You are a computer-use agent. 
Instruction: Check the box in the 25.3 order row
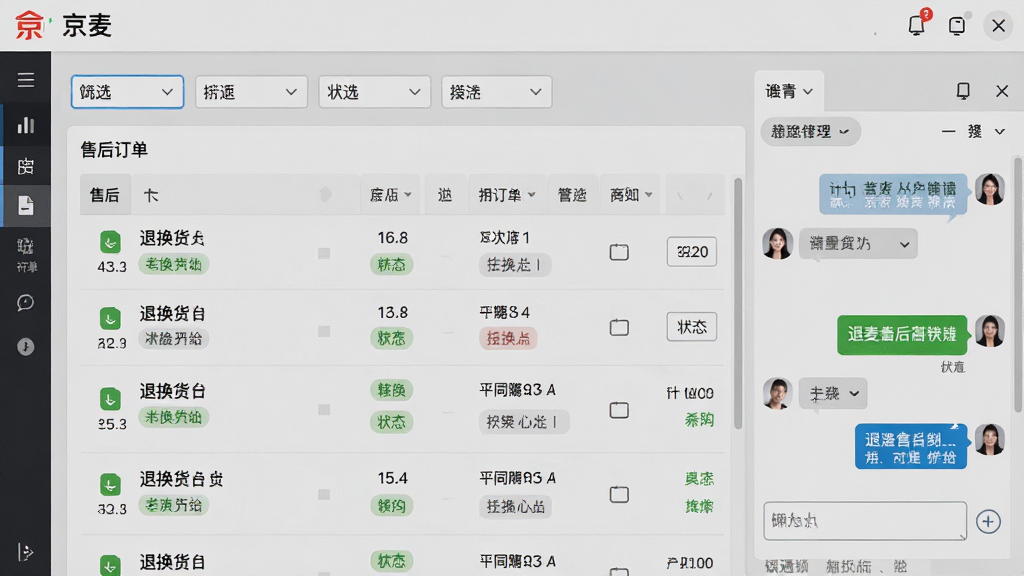tap(619, 410)
